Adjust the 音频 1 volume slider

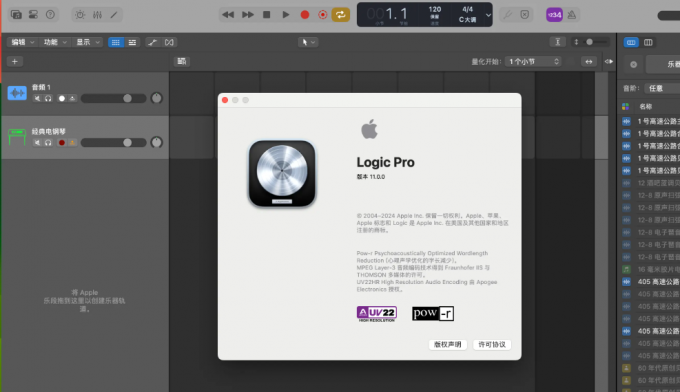(x=114, y=98)
